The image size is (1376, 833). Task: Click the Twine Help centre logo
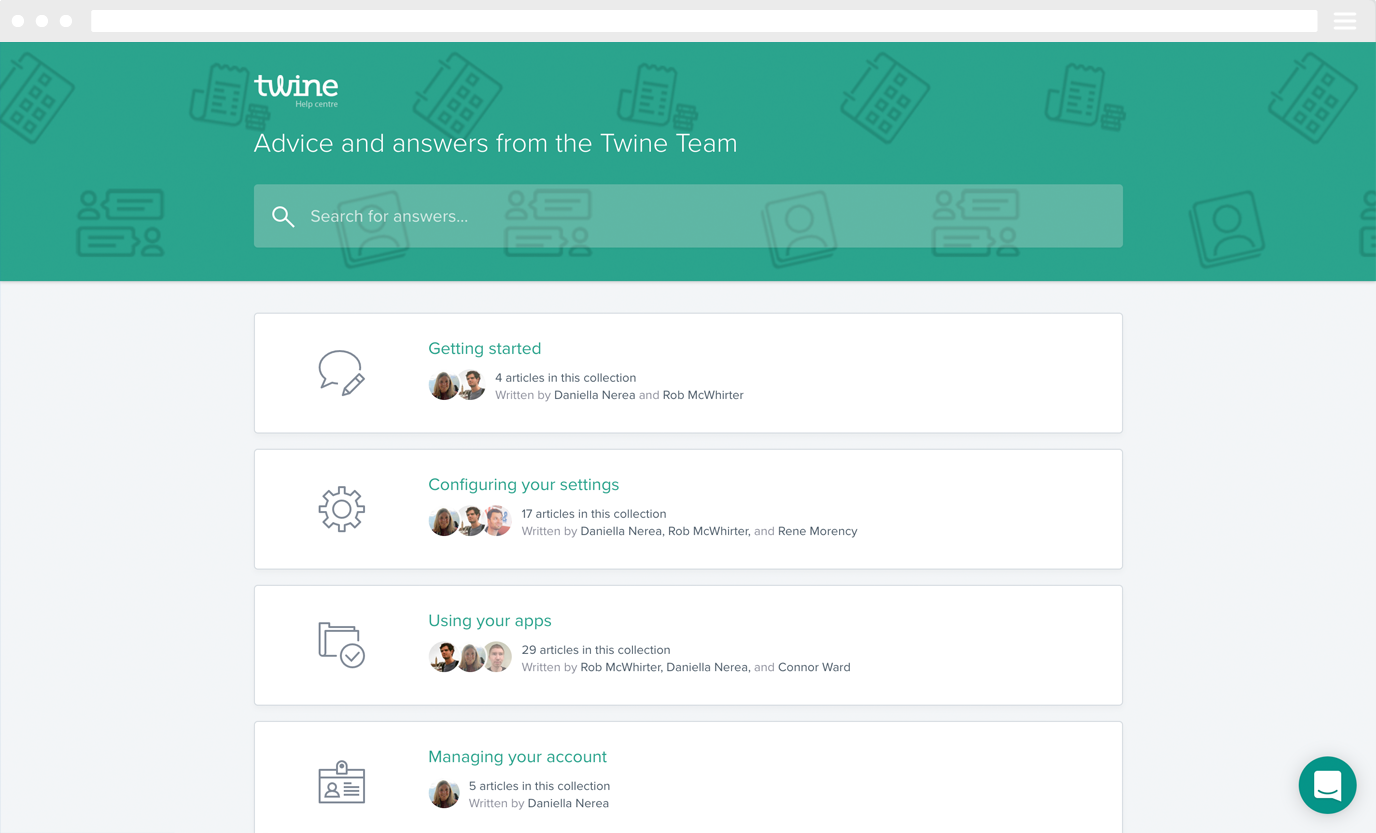coord(296,89)
